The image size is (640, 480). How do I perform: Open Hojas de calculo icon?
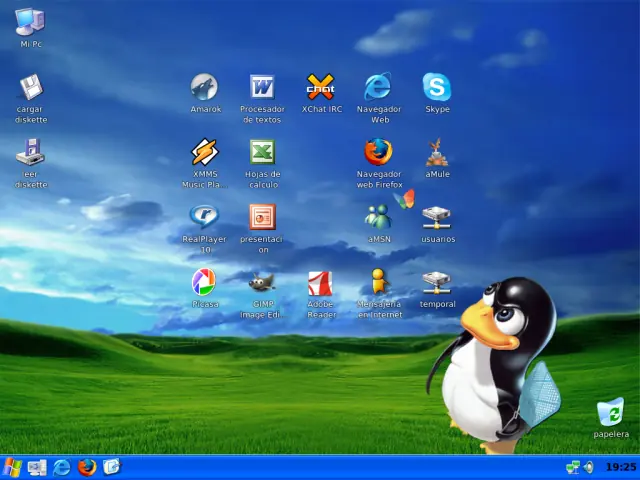(x=262, y=152)
